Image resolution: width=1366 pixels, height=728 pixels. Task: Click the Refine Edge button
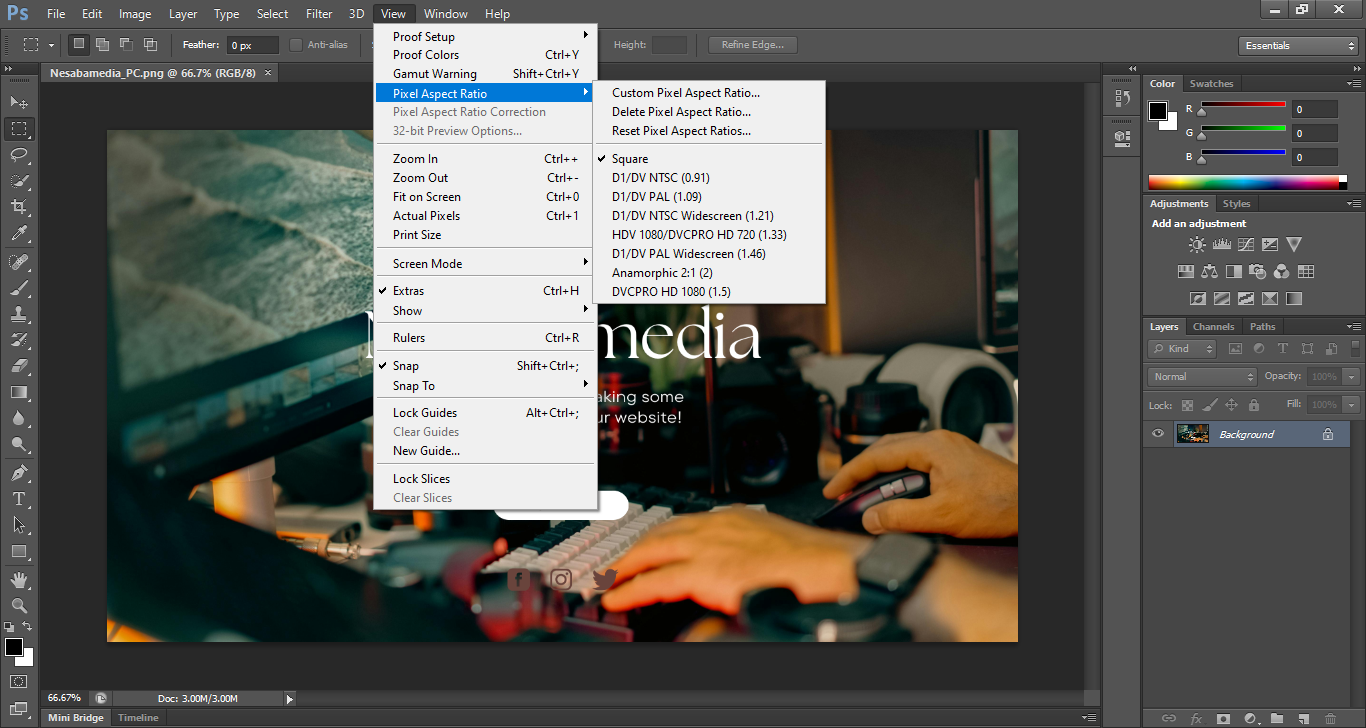tap(752, 45)
